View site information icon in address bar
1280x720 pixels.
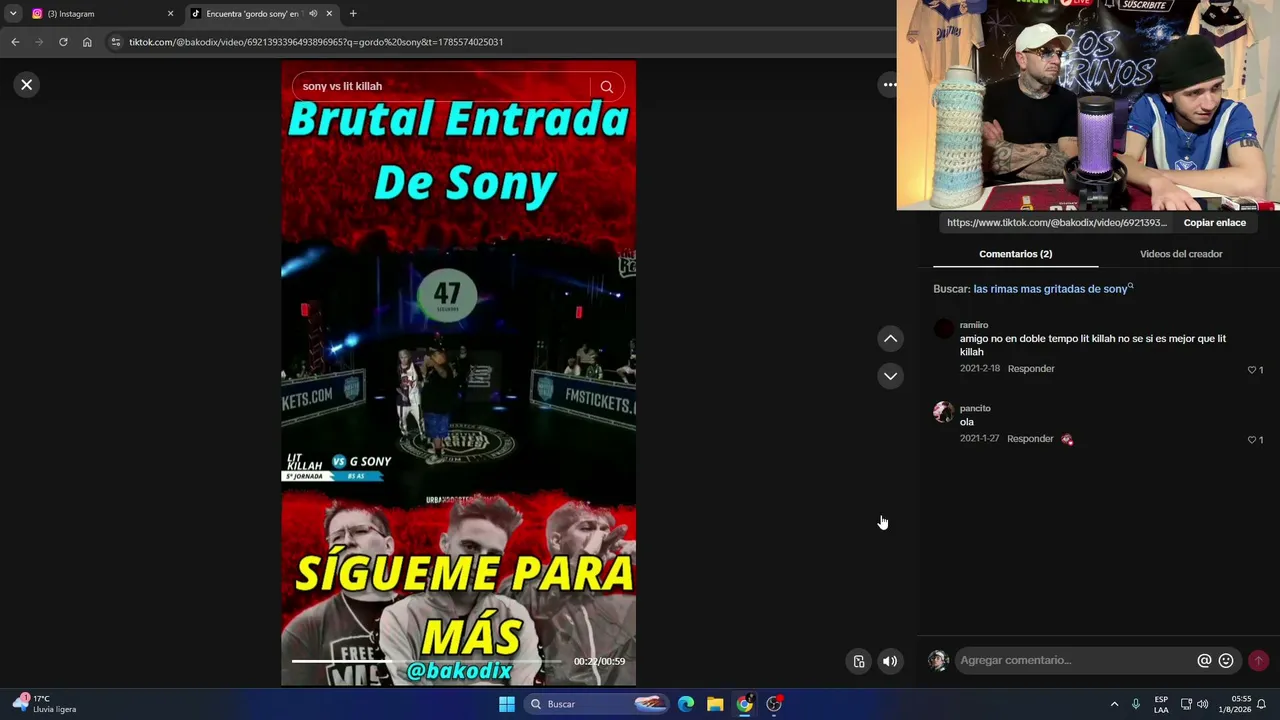tap(116, 42)
